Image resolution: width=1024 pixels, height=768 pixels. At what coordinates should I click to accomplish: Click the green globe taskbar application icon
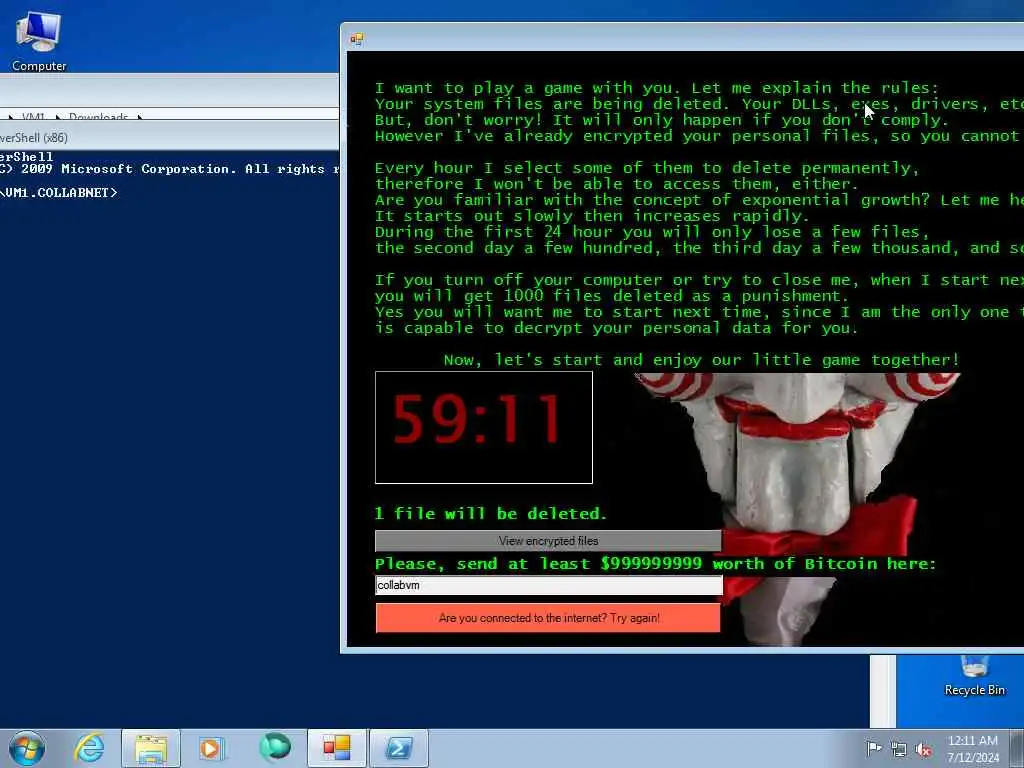[x=274, y=748]
